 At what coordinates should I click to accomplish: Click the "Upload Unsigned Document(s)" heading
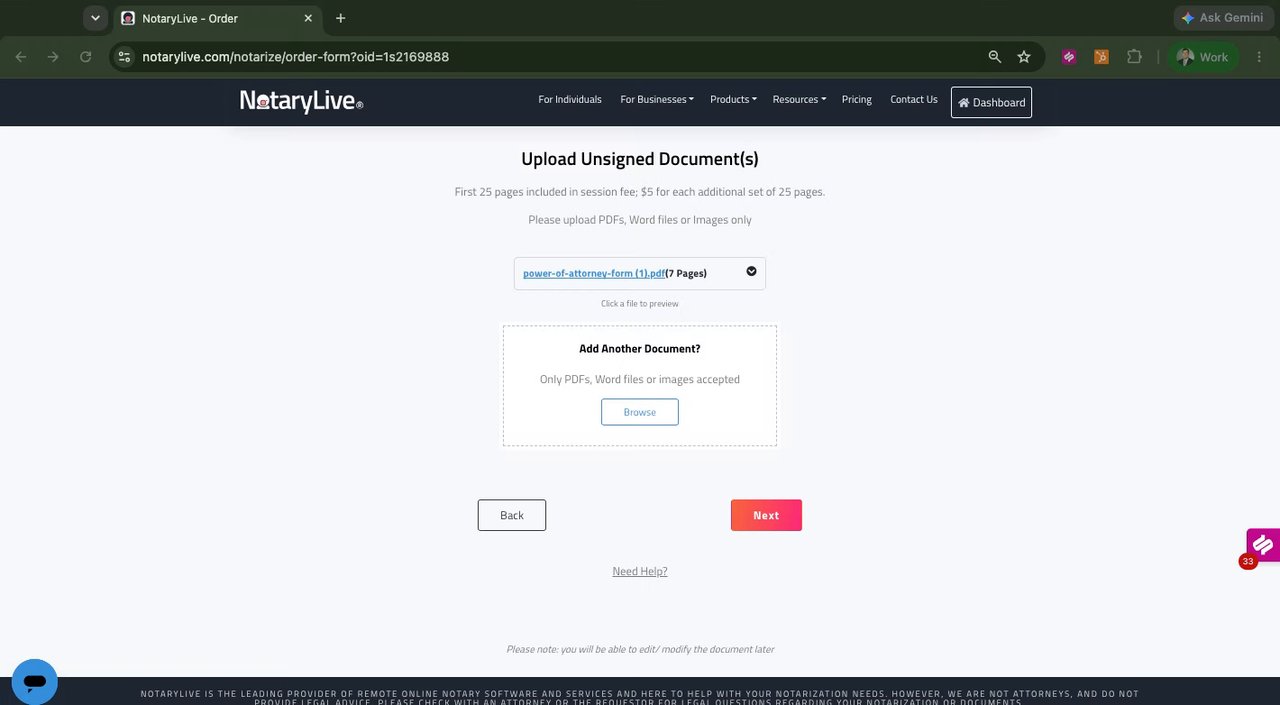point(640,159)
